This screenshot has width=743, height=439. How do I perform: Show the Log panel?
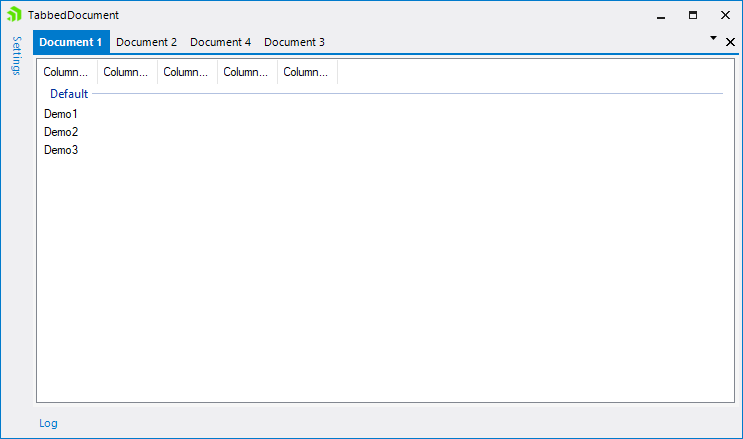point(48,423)
